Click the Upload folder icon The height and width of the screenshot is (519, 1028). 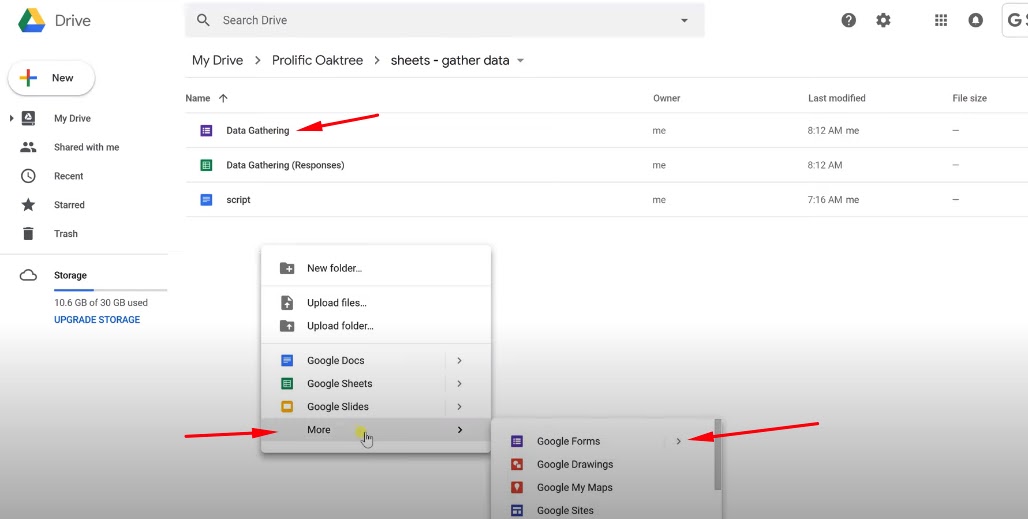point(287,326)
